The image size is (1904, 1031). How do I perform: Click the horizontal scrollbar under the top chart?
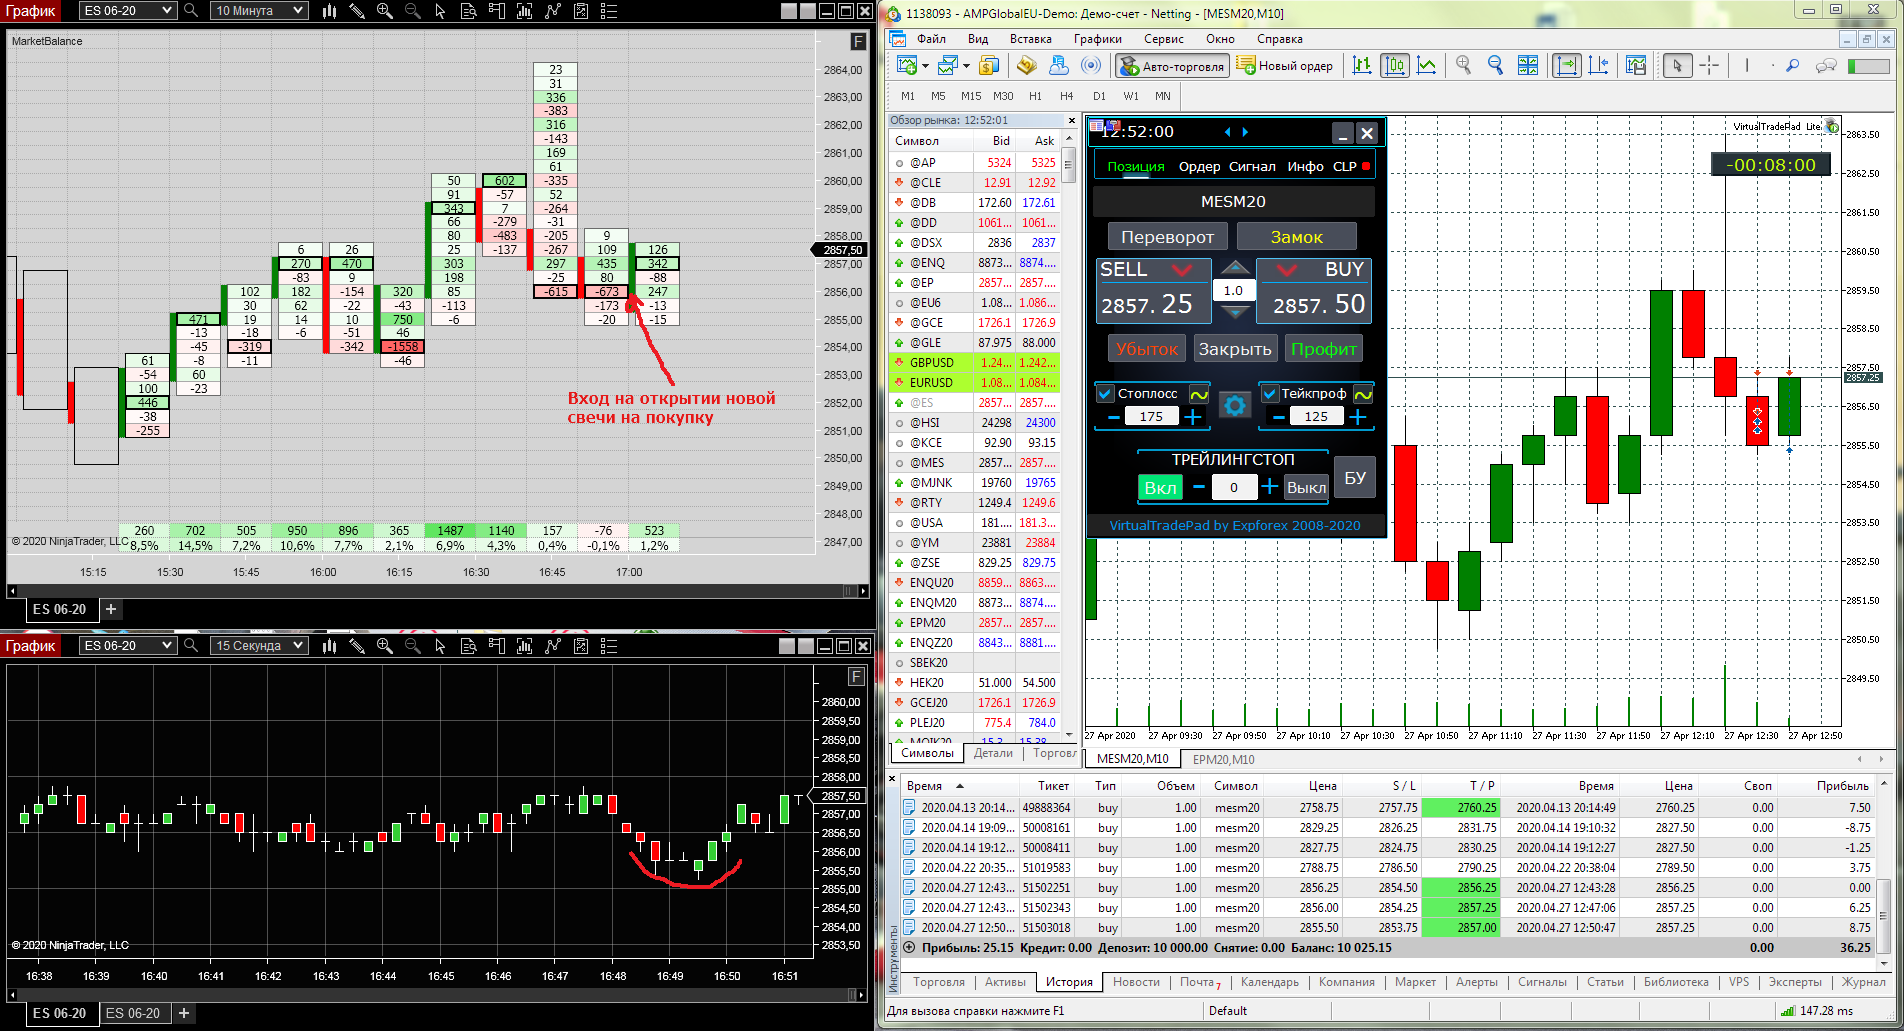[438, 591]
